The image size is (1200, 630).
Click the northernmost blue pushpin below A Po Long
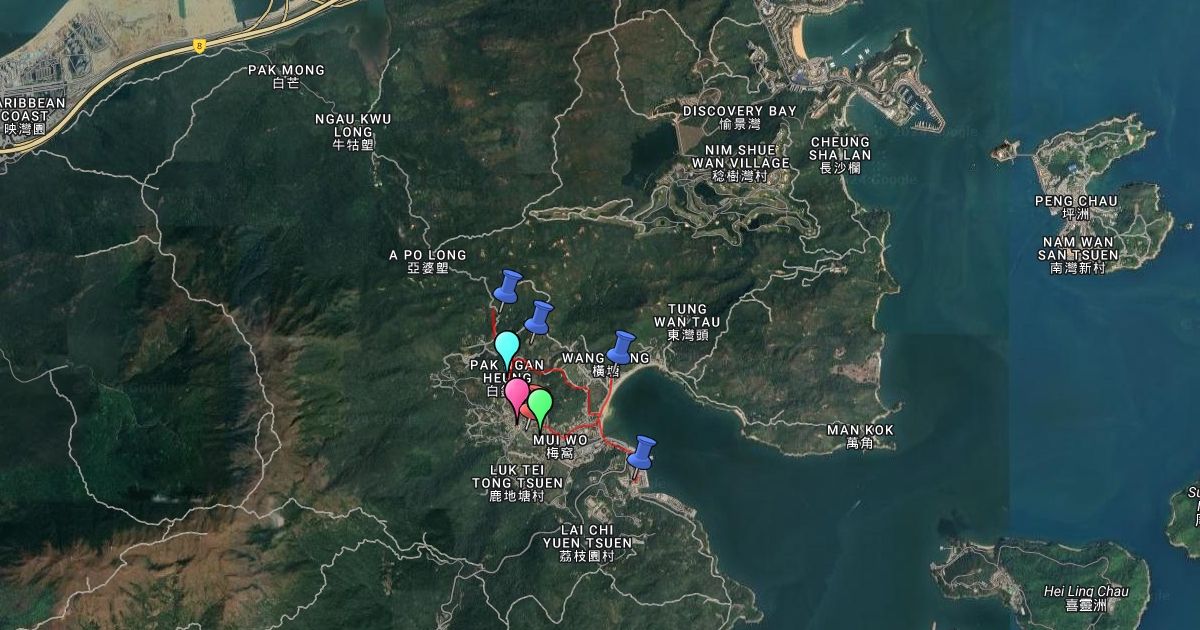pos(510,285)
